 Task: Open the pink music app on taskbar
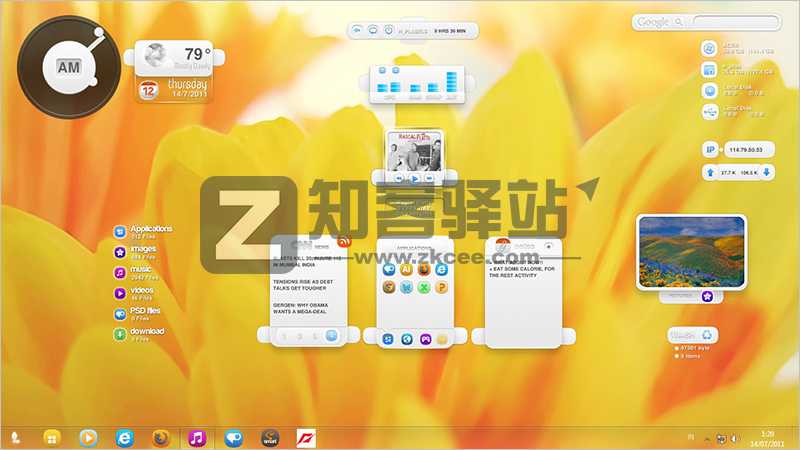197,438
